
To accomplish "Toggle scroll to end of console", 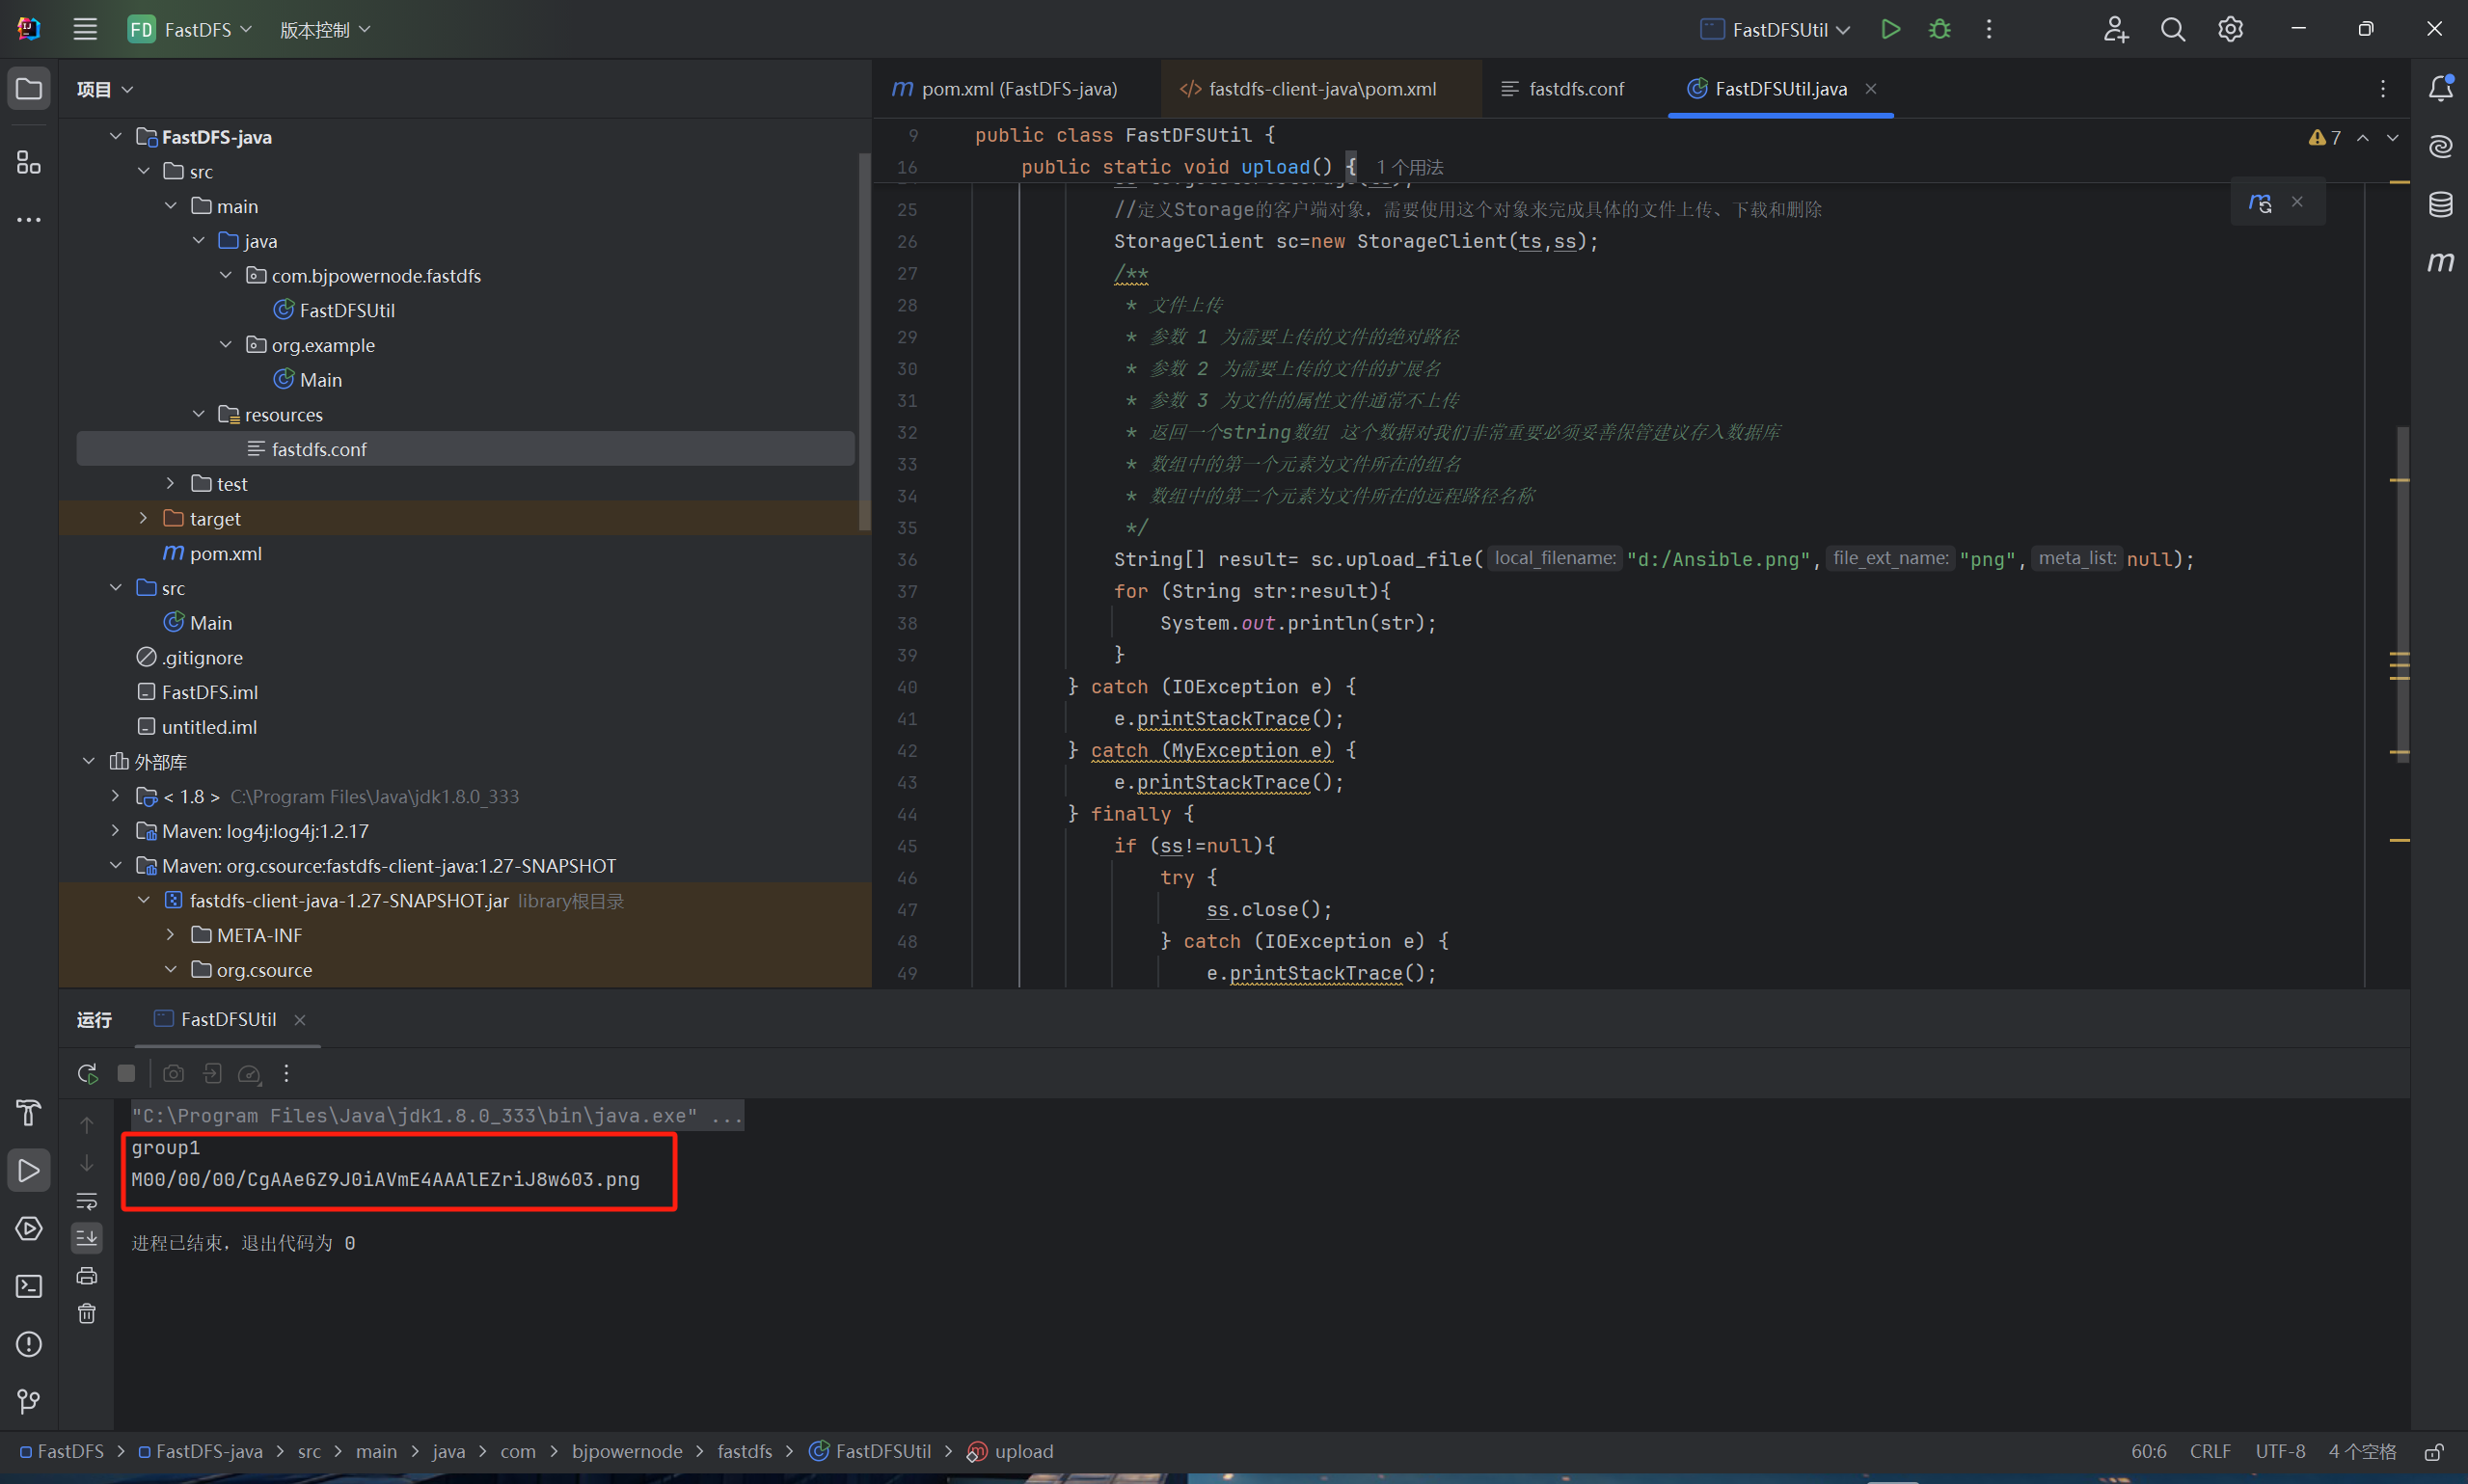I will (x=87, y=1238).
